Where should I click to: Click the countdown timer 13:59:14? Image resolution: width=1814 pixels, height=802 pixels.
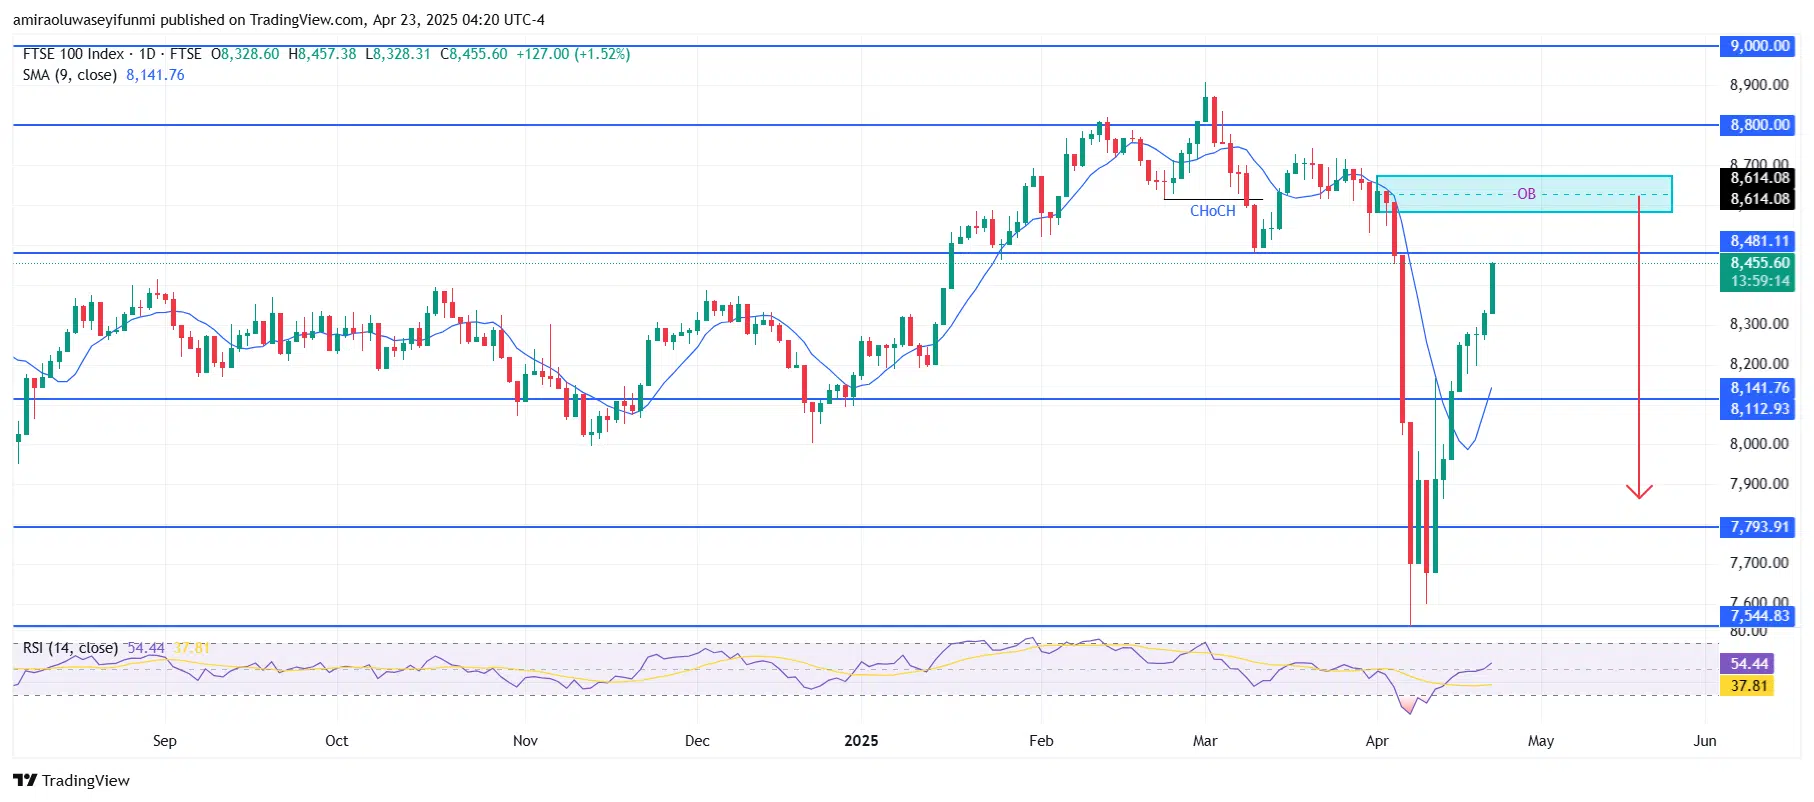[1760, 281]
